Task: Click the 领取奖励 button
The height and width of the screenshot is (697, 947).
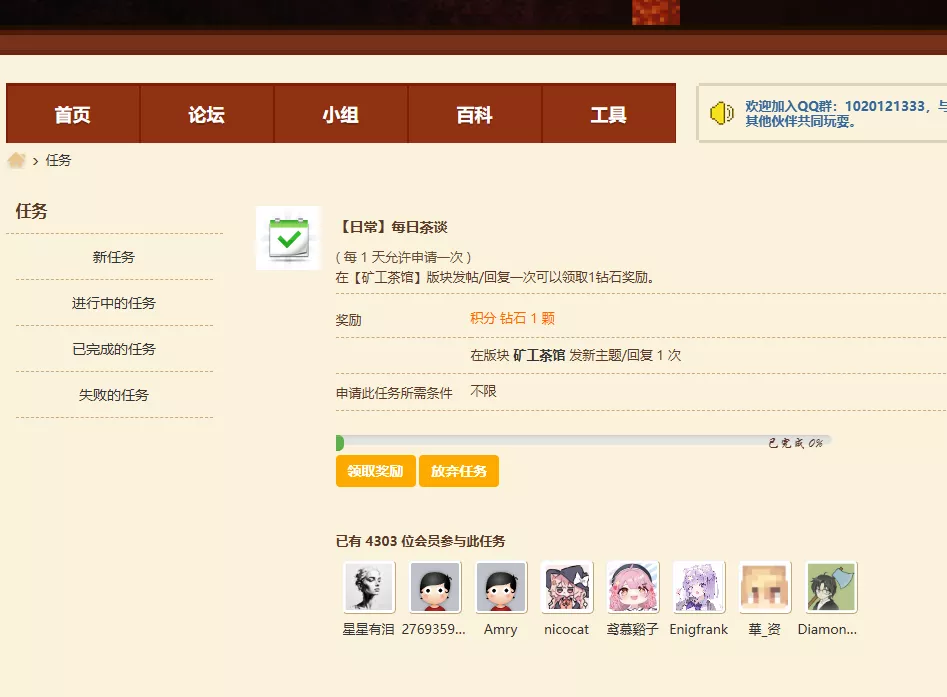Action: (x=376, y=471)
